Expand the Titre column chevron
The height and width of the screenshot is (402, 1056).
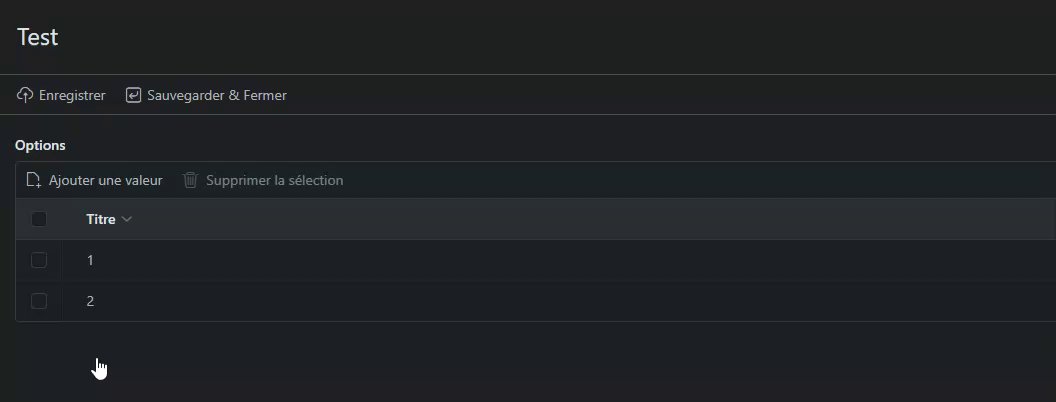click(127, 219)
